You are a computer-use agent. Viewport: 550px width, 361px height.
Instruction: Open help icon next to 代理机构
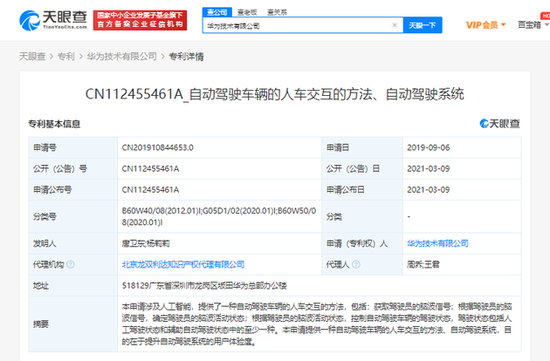71,265
